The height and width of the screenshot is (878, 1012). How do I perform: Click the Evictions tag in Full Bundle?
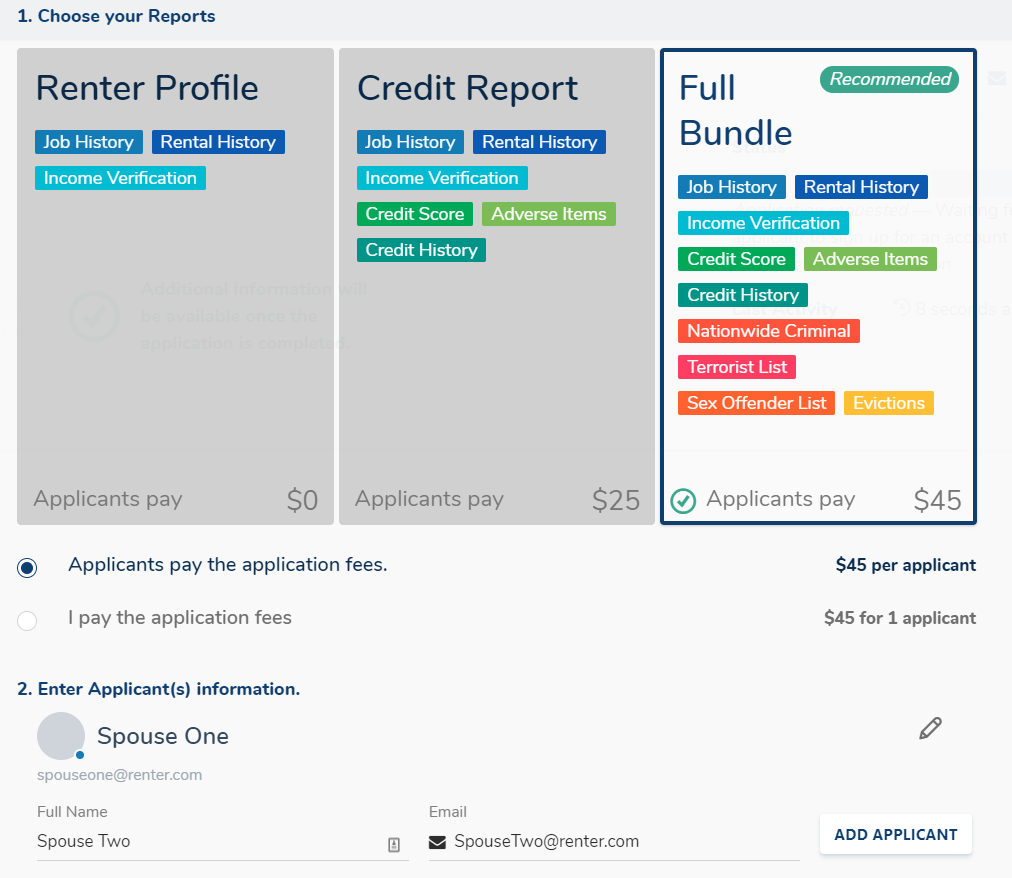click(x=888, y=403)
